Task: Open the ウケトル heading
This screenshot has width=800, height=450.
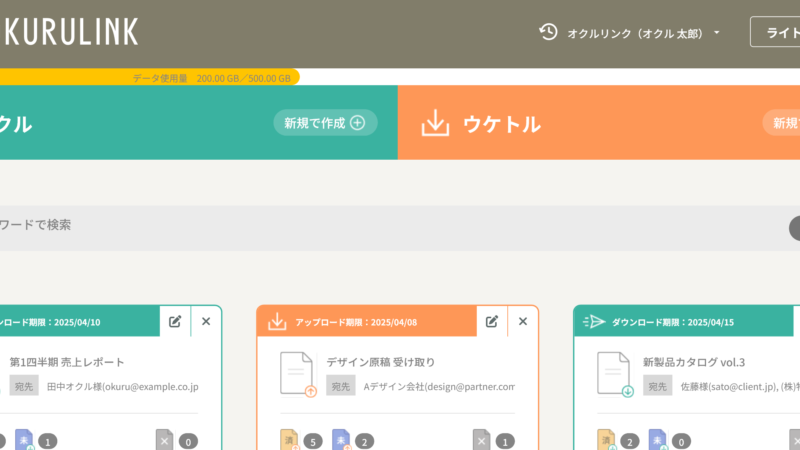Action: pyautogui.click(x=502, y=124)
